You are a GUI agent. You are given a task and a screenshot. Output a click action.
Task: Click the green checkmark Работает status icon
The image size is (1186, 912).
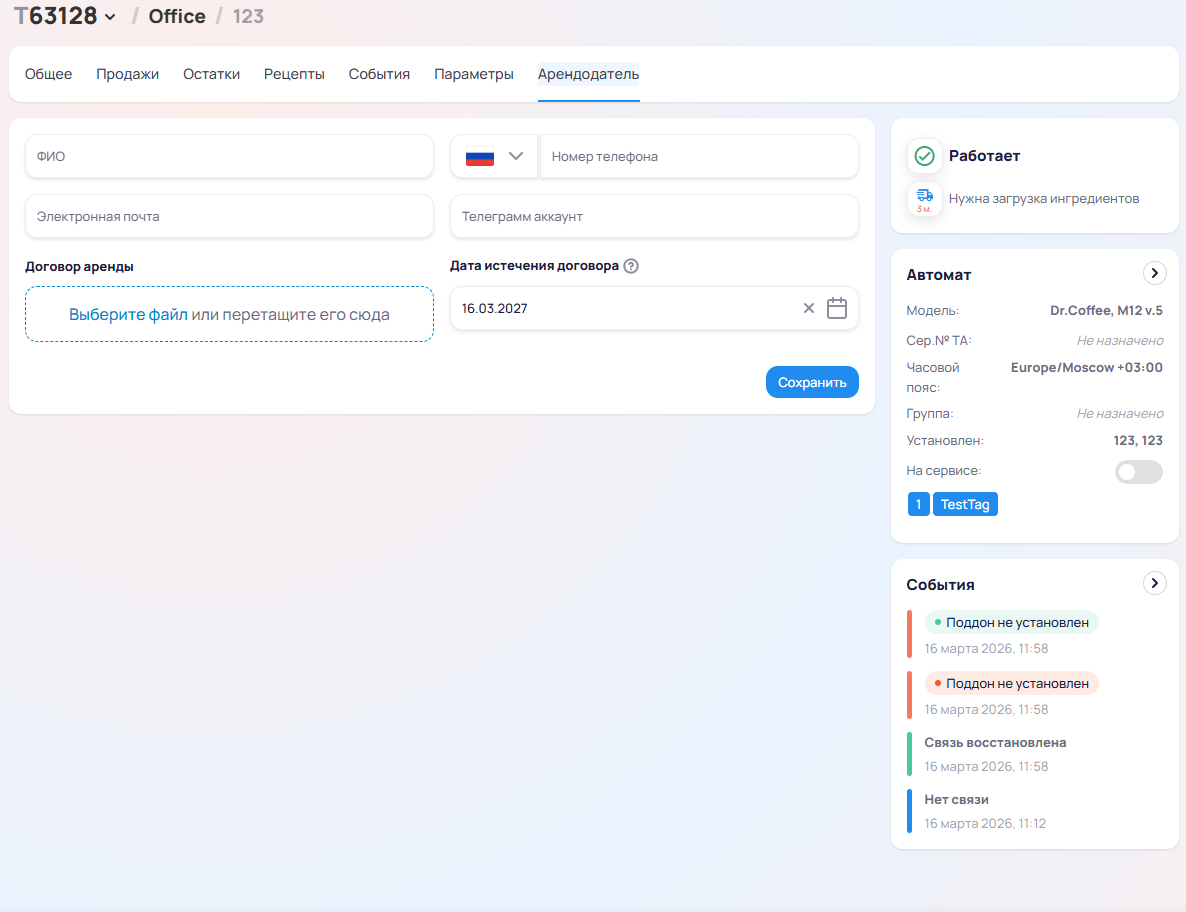point(925,156)
